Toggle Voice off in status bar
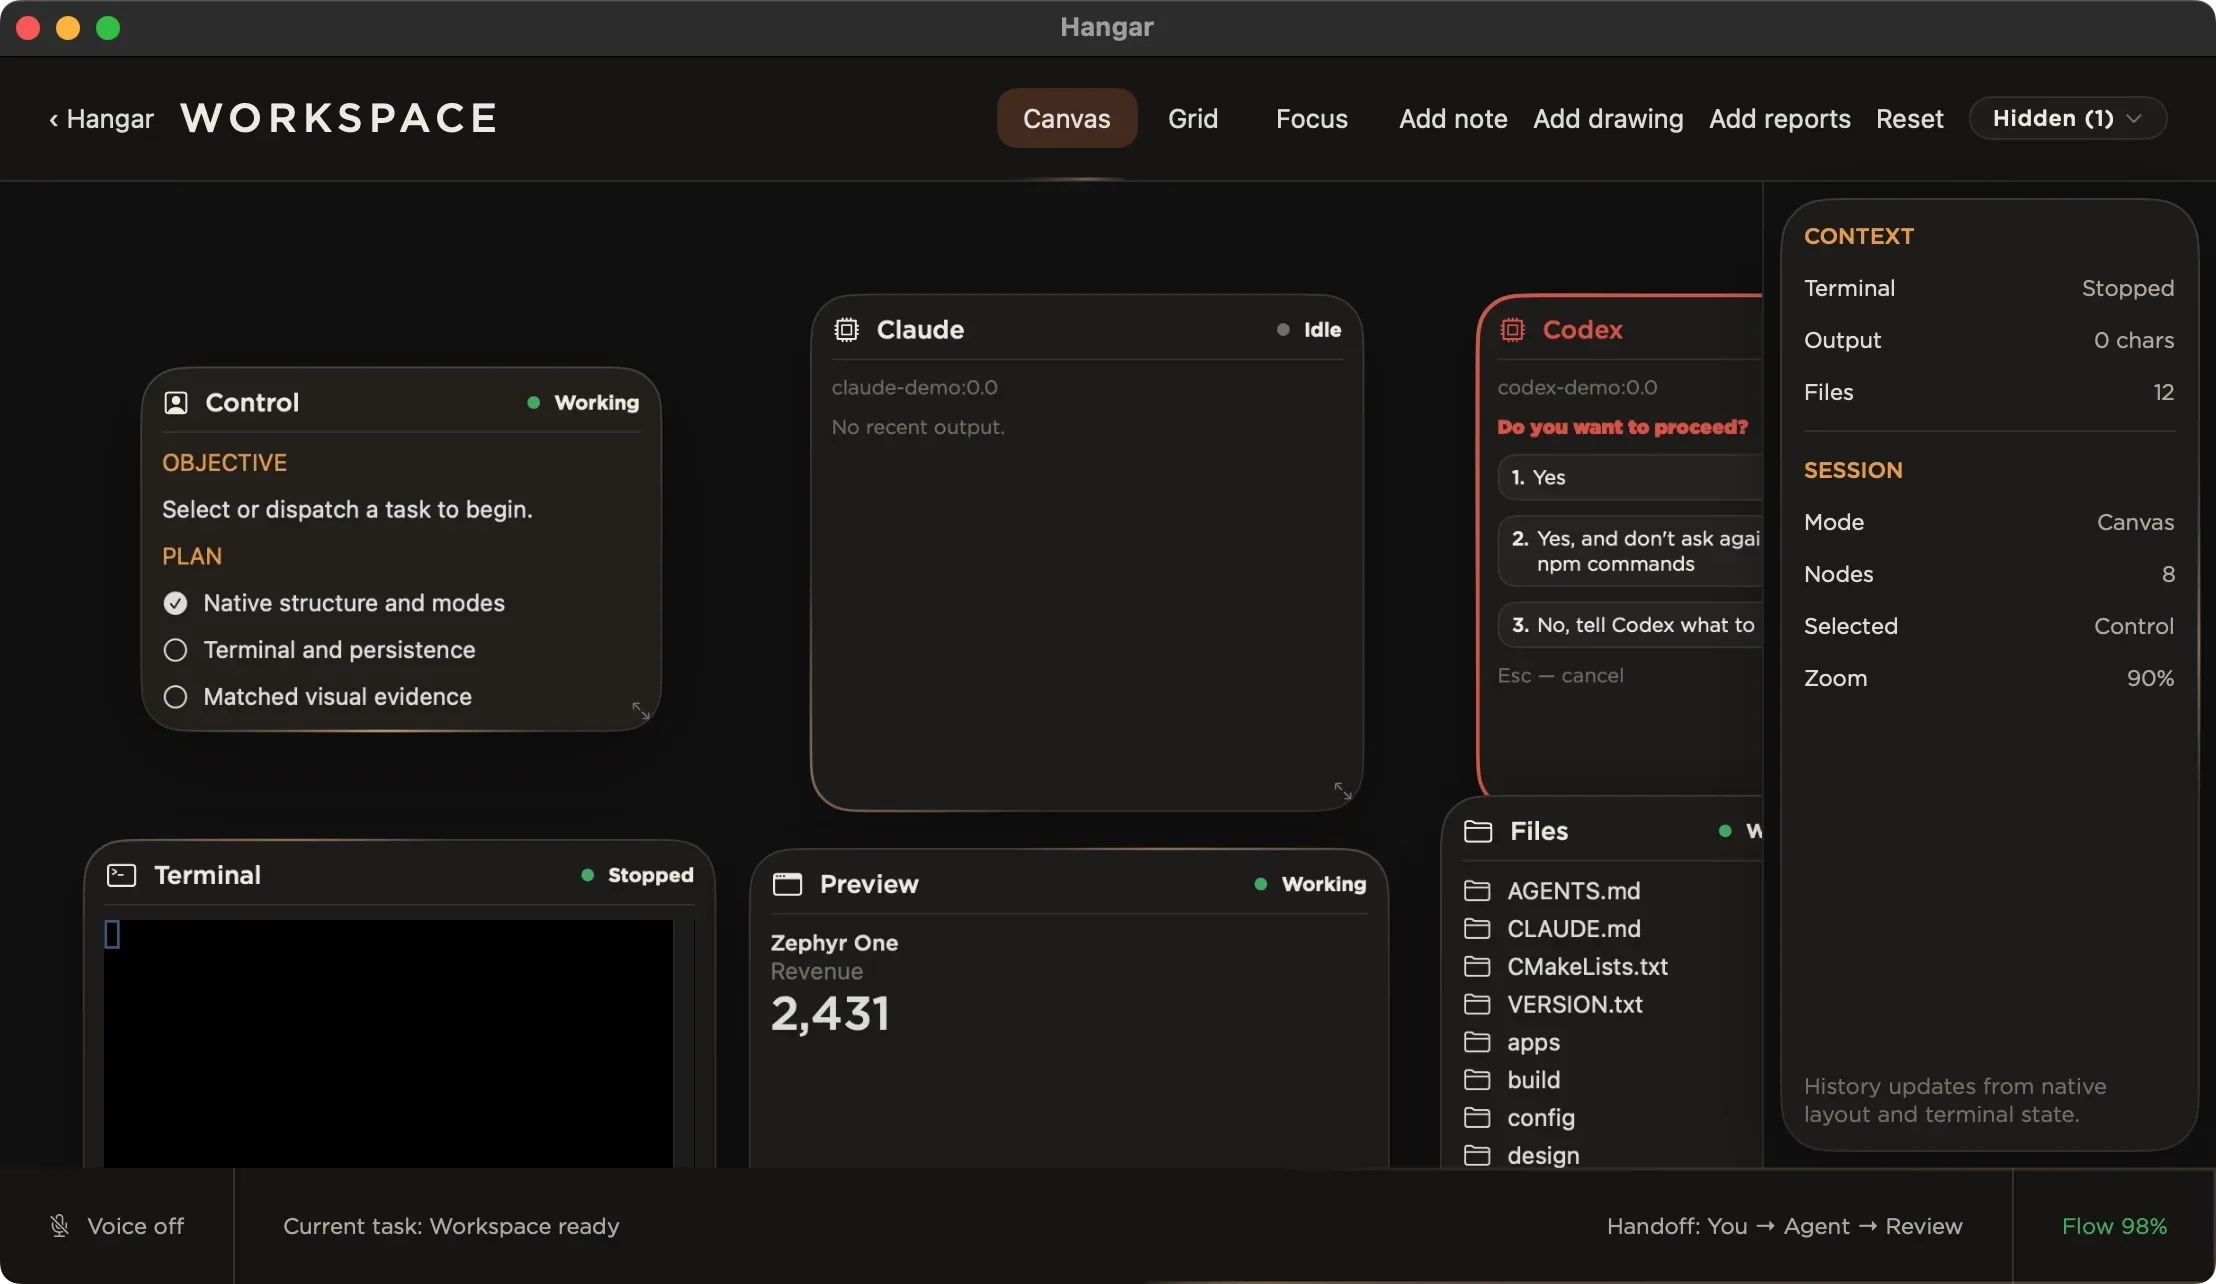 [117, 1226]
